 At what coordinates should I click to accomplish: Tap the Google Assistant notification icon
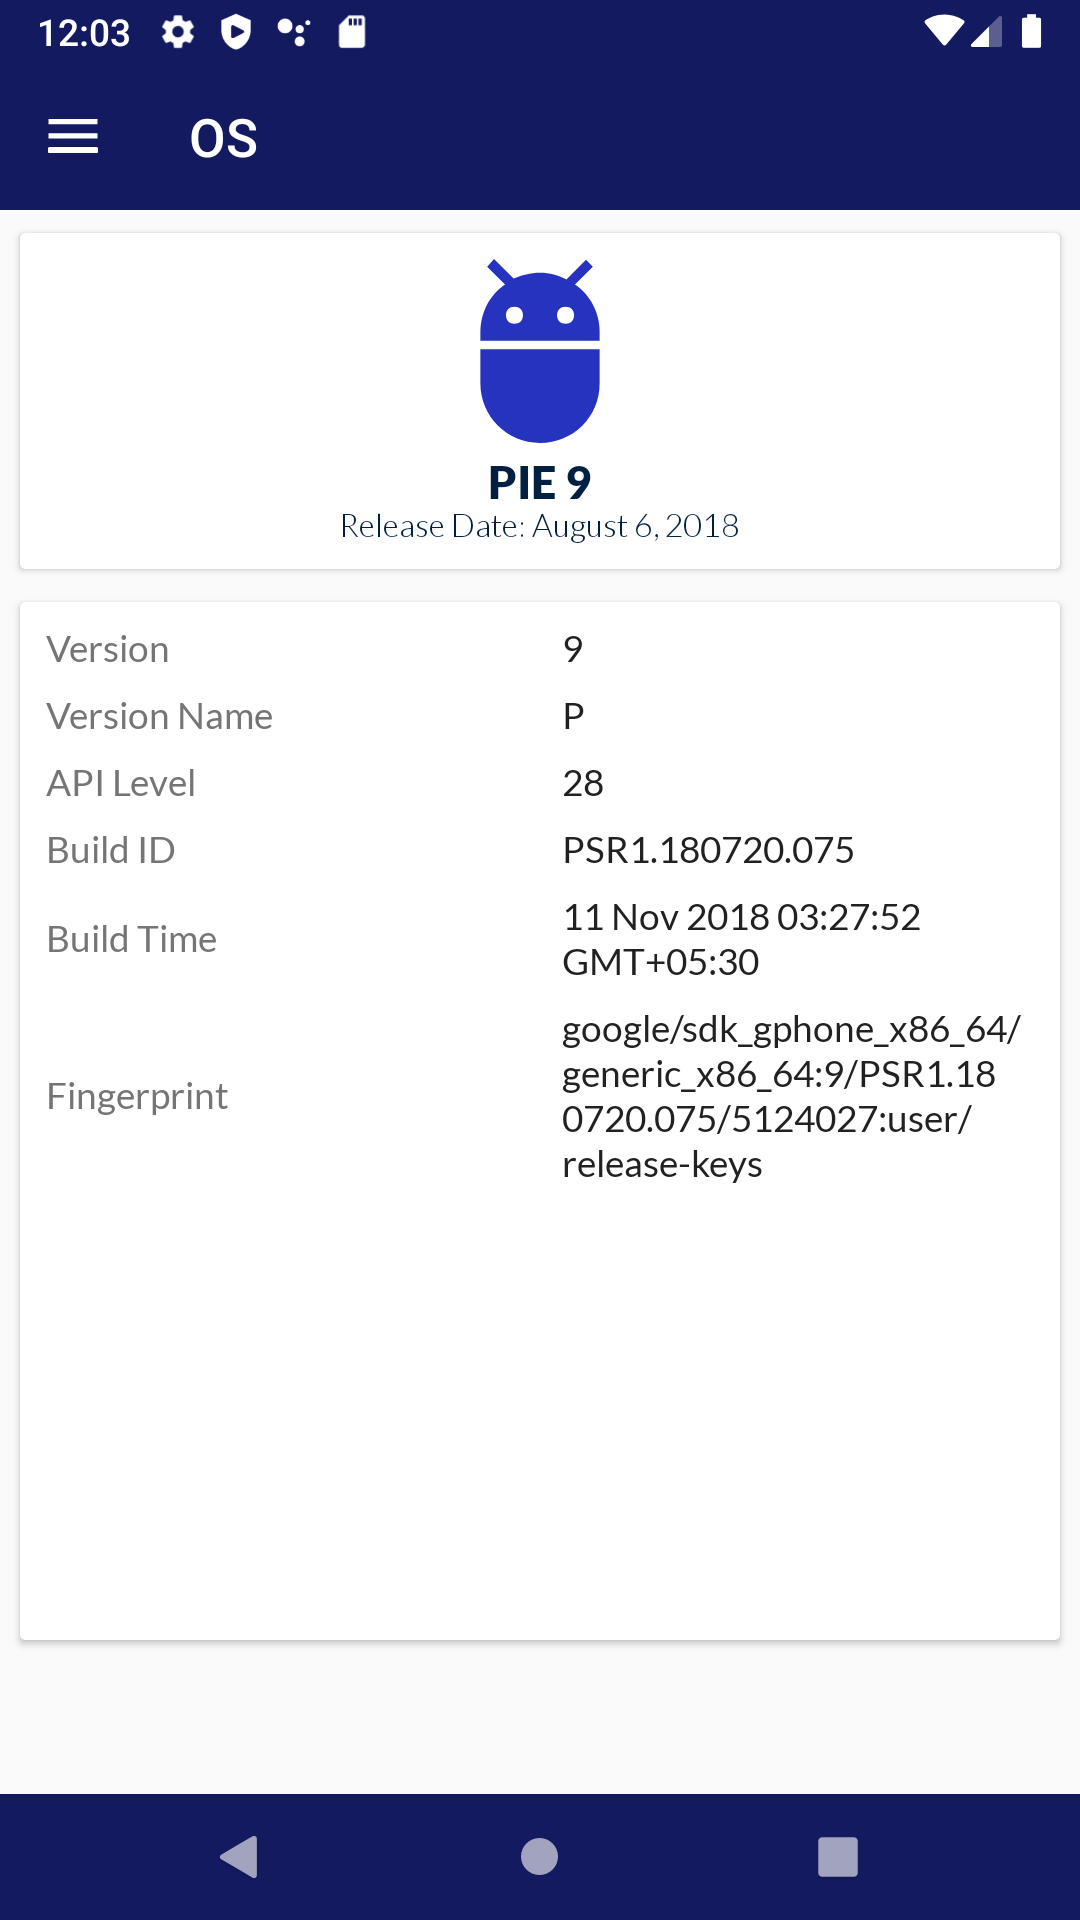(x=296, y=32)
